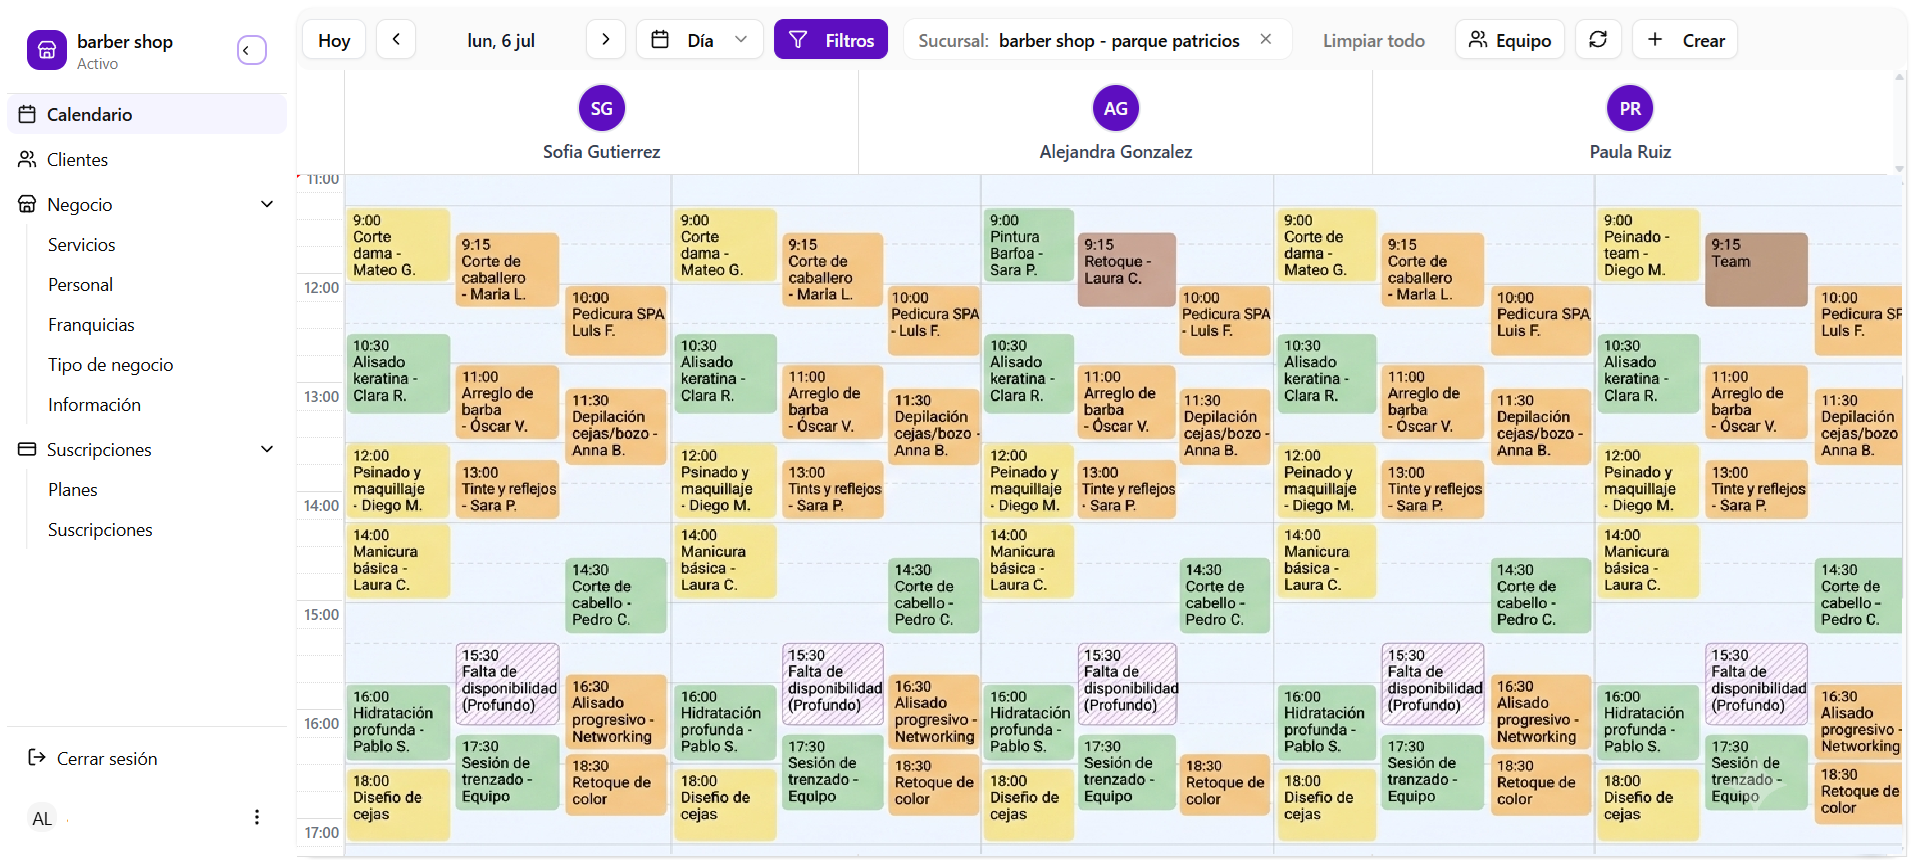
Task: Open Personal submenu item
Action: (80, 285)
